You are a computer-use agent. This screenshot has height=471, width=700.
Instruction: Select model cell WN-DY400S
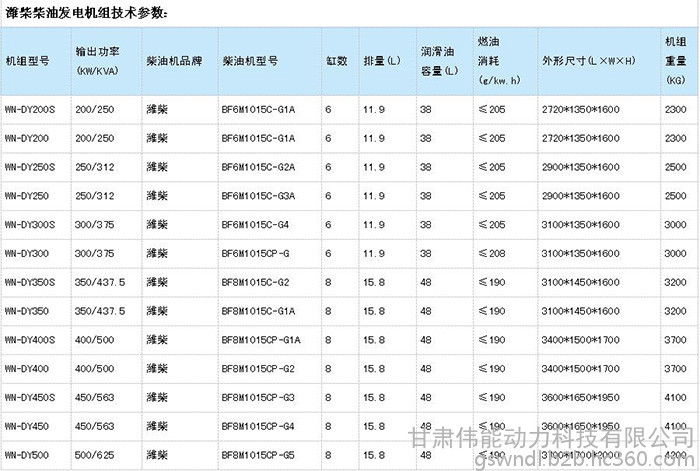point(30,340)
